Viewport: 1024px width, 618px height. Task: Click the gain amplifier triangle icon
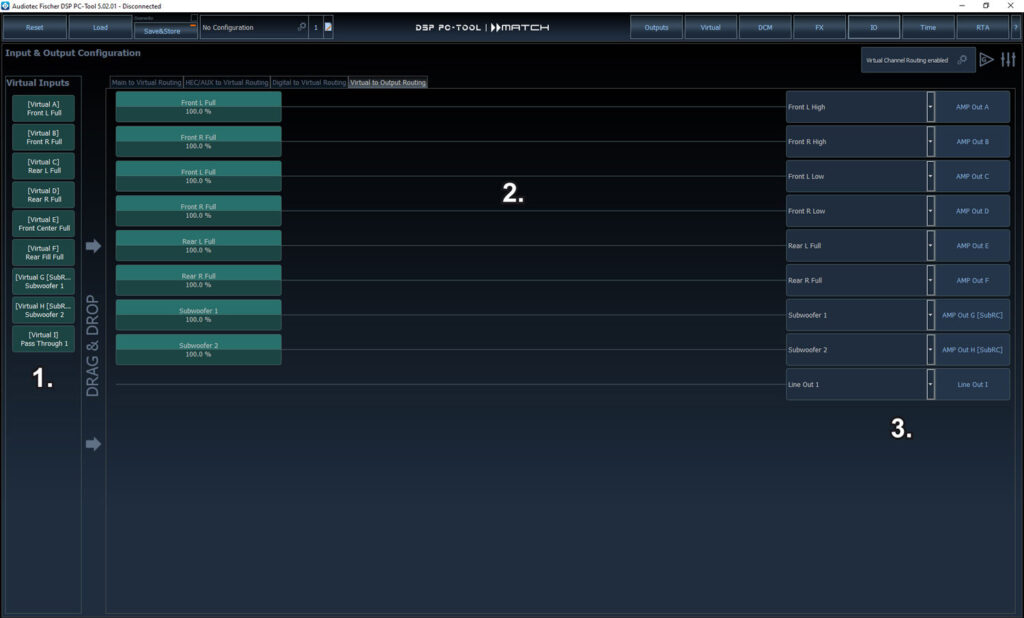986,60
